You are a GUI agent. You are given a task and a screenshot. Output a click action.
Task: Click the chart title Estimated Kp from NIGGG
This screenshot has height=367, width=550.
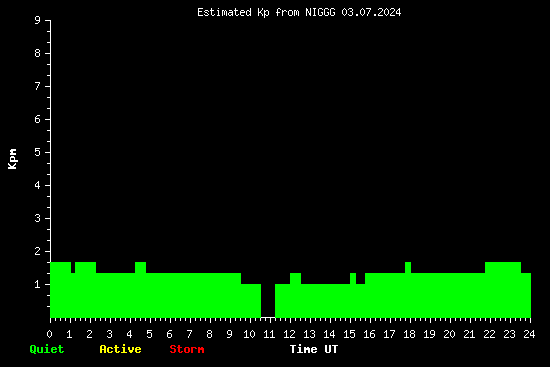pyautogui.click(x=299, y=12)
